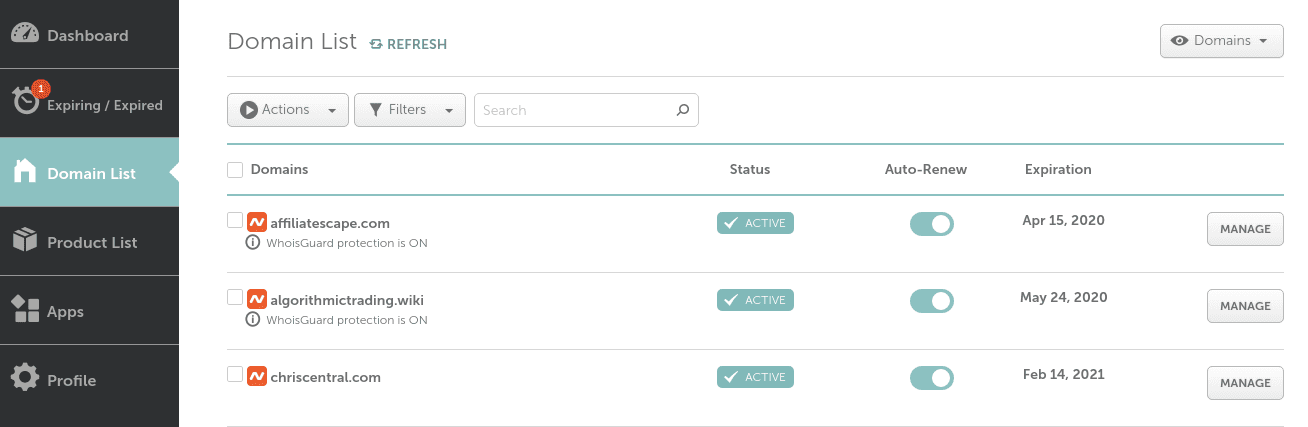This screenshot has height=427, width=1308.
Task: Click Manage for affiliatescape.com
Action: coord(1244,229)
